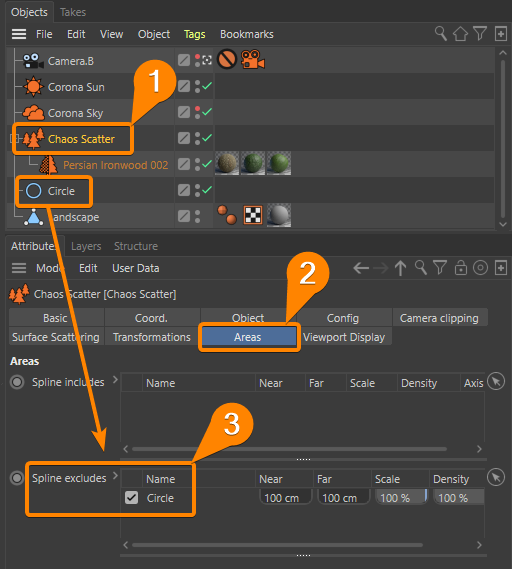Click the filter funnel in Attributes toolbar

click(440, 268)
